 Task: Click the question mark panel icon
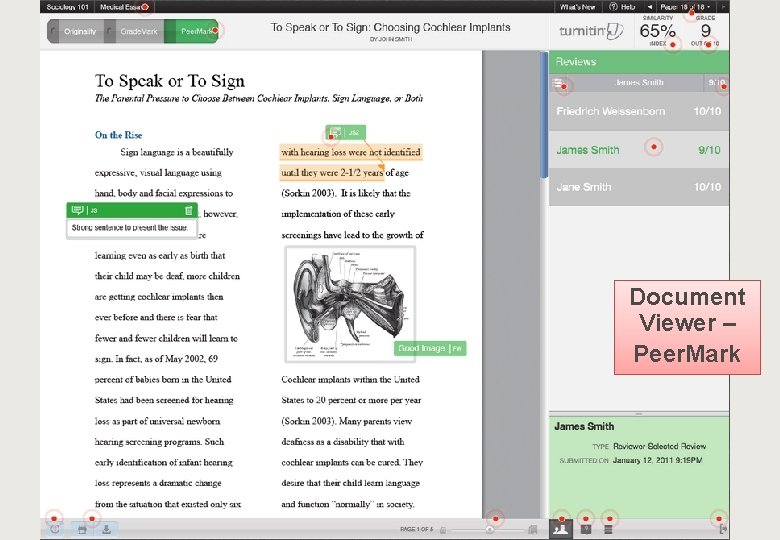(x=586, y=530)
